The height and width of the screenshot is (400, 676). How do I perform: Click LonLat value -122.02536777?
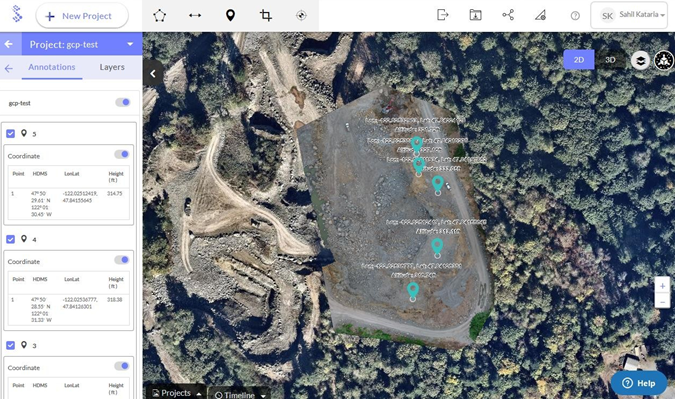click(x=80, y=300)
